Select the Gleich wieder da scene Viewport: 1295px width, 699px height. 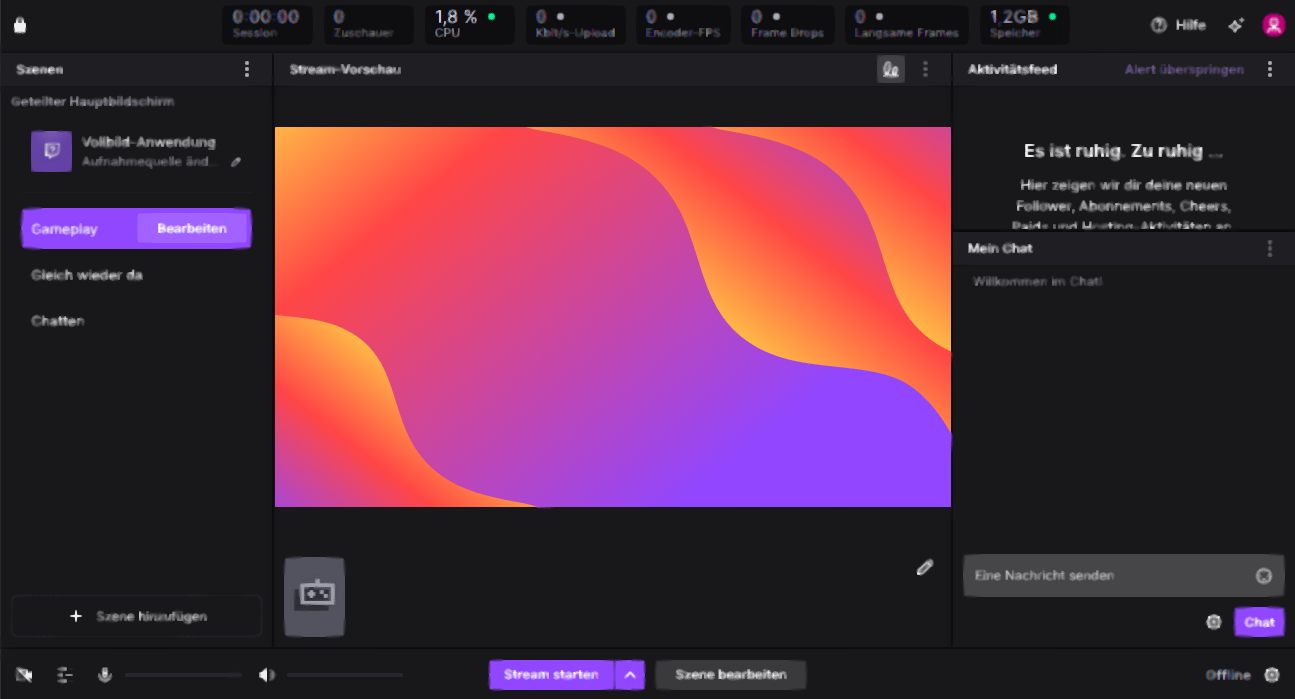click(x=87, y=275)
